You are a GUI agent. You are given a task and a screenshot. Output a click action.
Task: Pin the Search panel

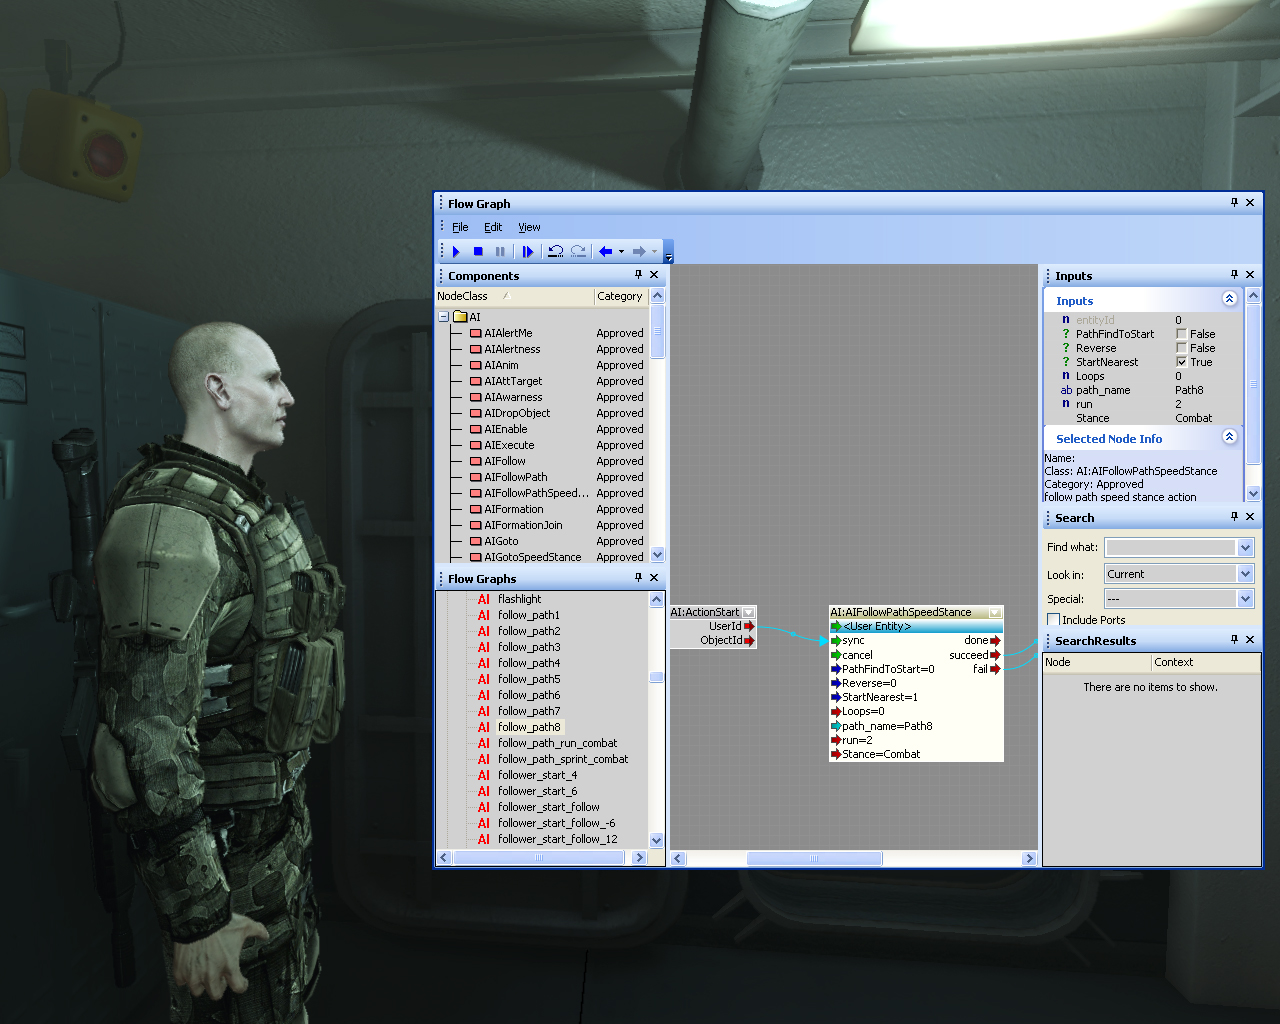point(1234,517)
